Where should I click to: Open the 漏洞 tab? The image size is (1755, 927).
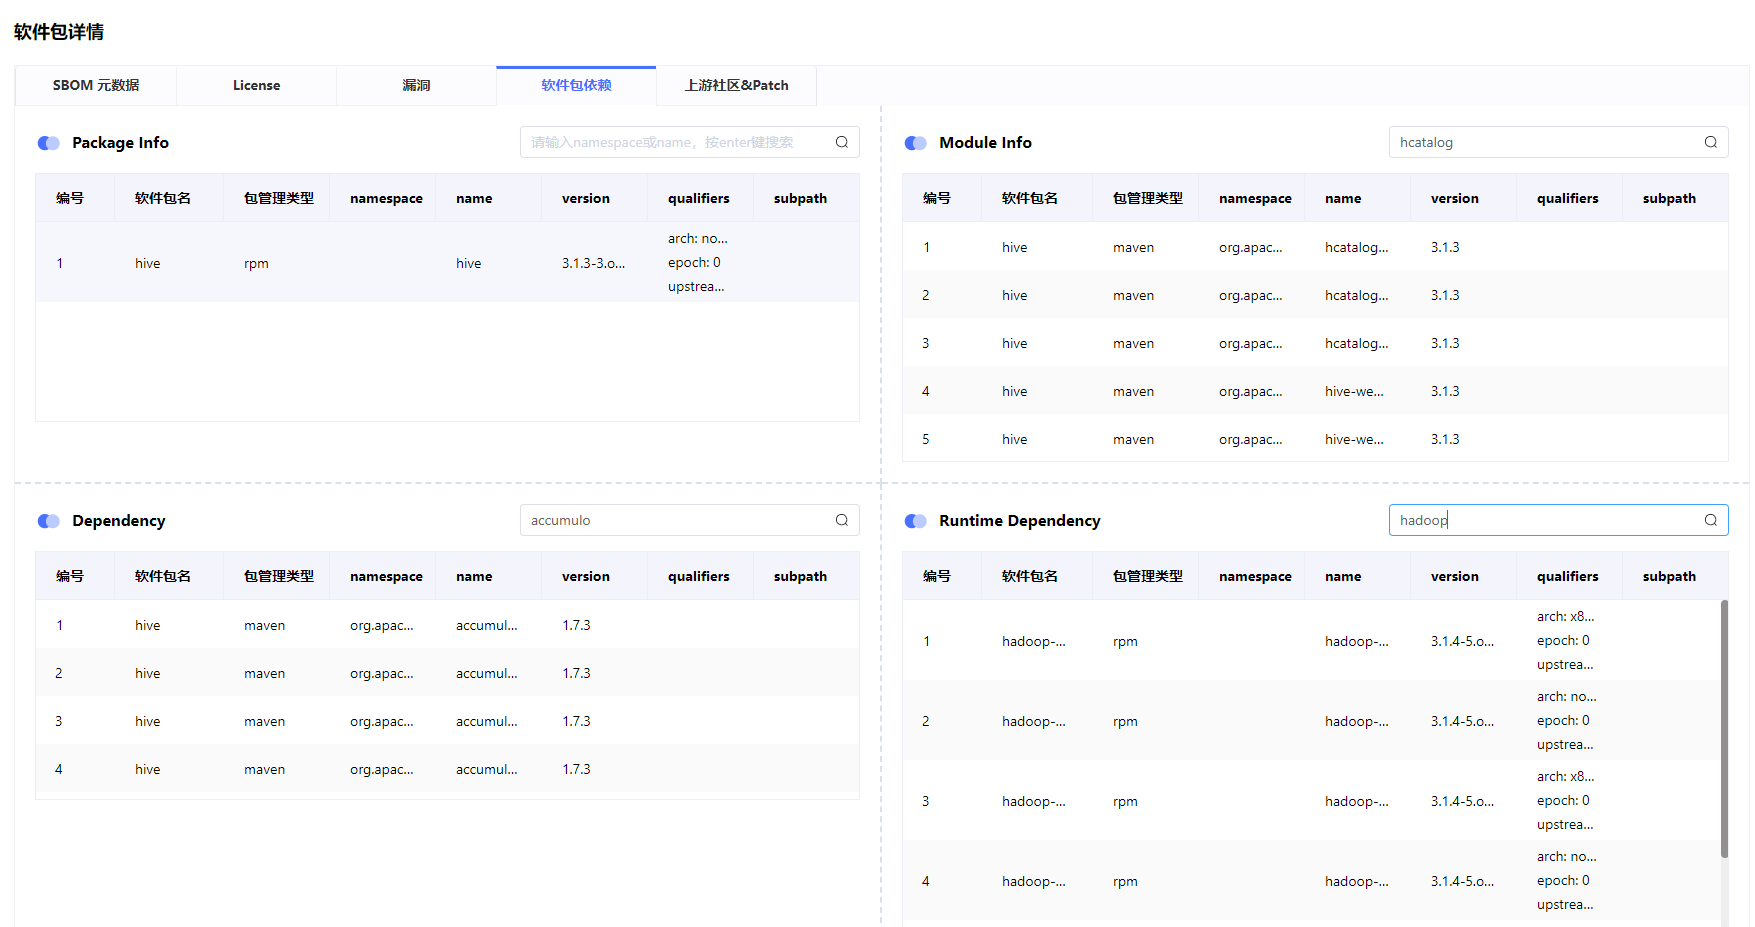point(416,86)
